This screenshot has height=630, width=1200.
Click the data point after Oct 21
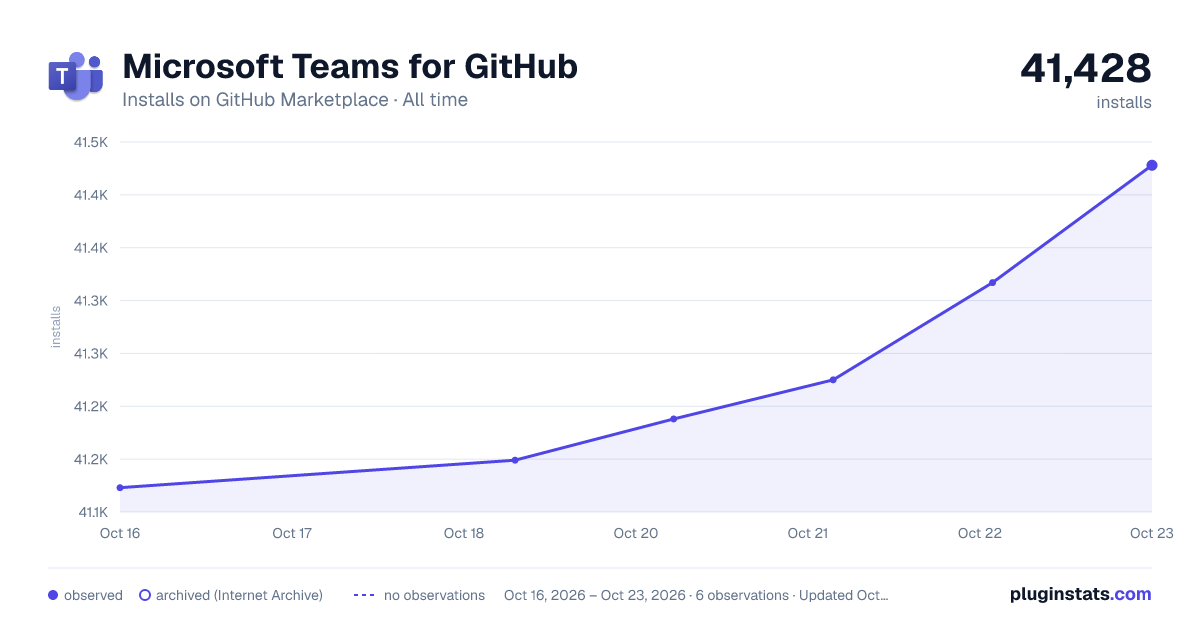[833, 380]
